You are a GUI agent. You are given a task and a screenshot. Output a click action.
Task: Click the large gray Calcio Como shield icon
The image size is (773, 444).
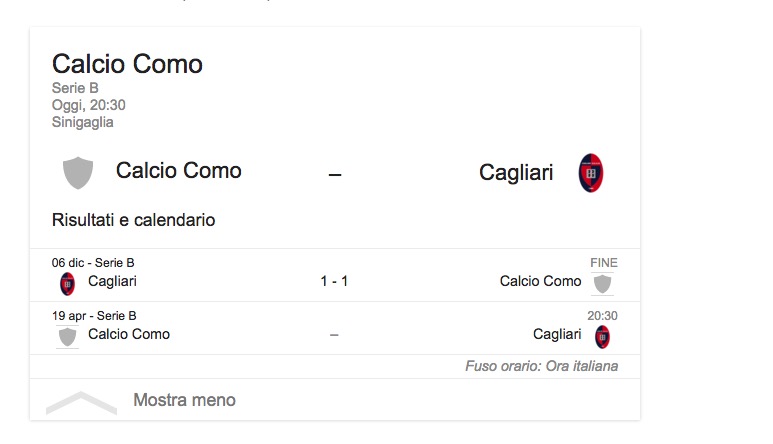(x=78, y=172)
